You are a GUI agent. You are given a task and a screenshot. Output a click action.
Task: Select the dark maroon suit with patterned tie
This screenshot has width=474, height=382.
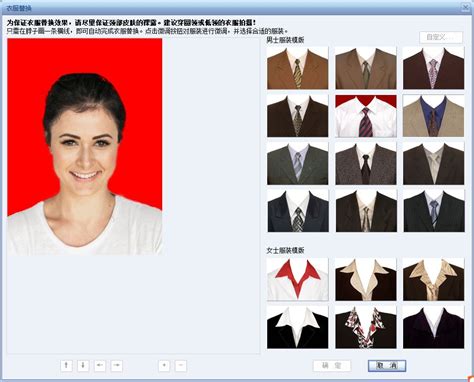[433, 68]
